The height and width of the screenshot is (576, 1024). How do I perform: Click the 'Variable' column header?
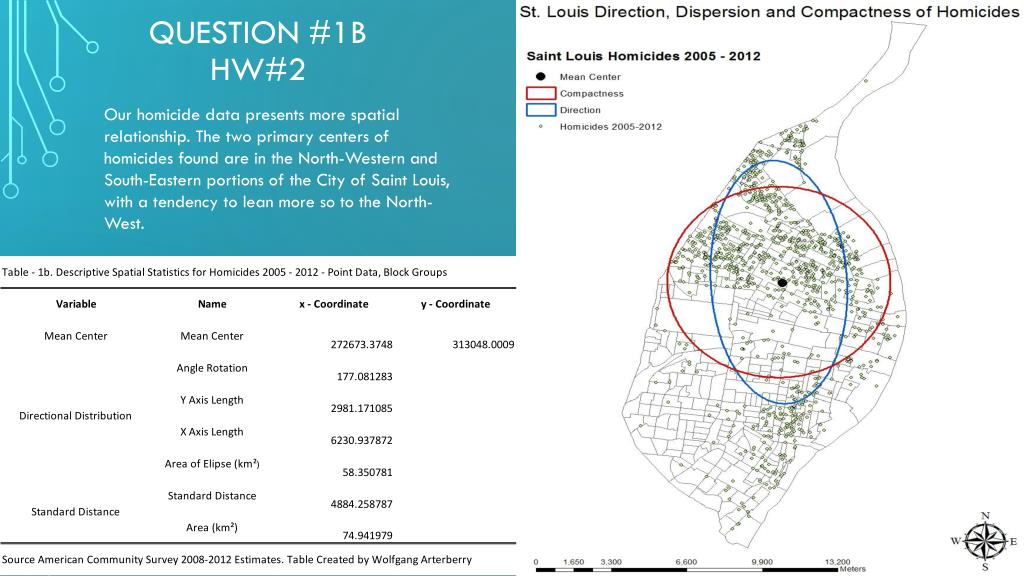[x=76, y=304]
